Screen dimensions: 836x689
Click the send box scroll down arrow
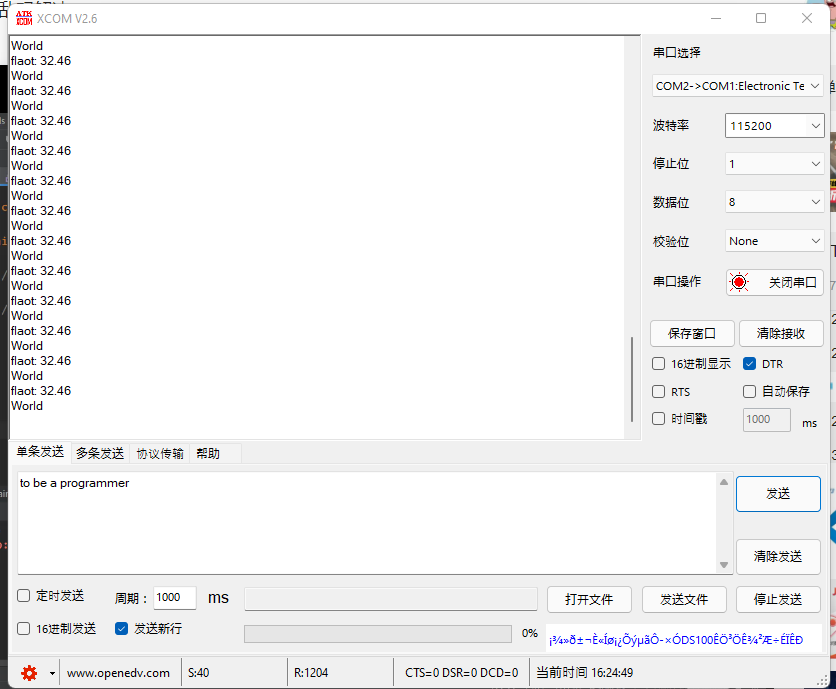click(724, 565)
